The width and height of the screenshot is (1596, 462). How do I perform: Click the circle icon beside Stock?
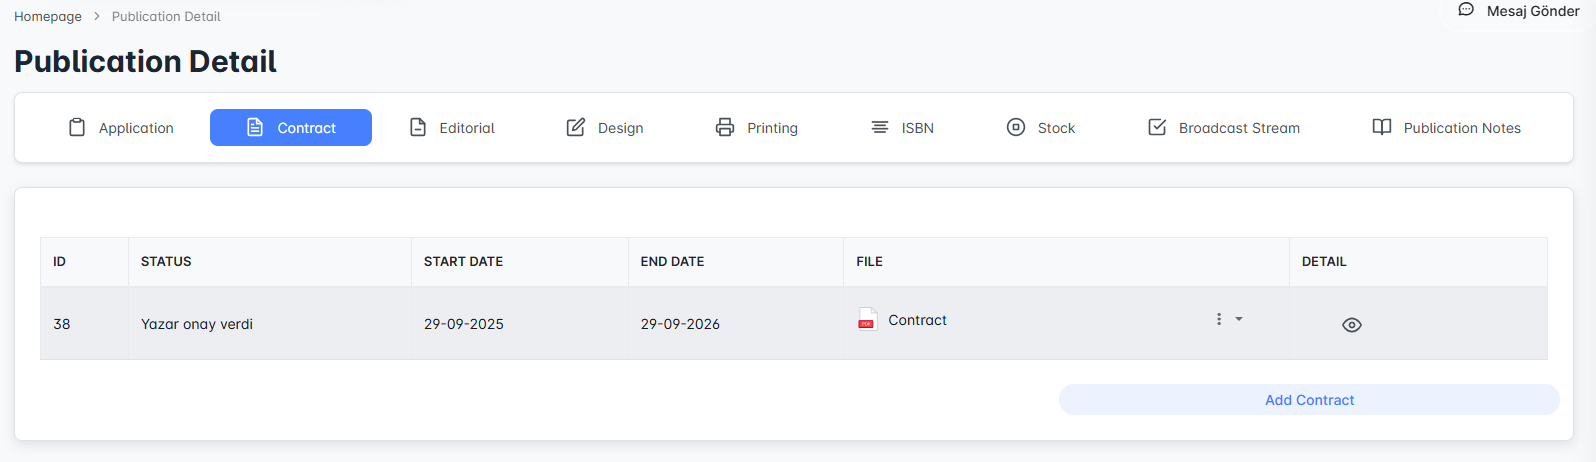point(1016,127)
